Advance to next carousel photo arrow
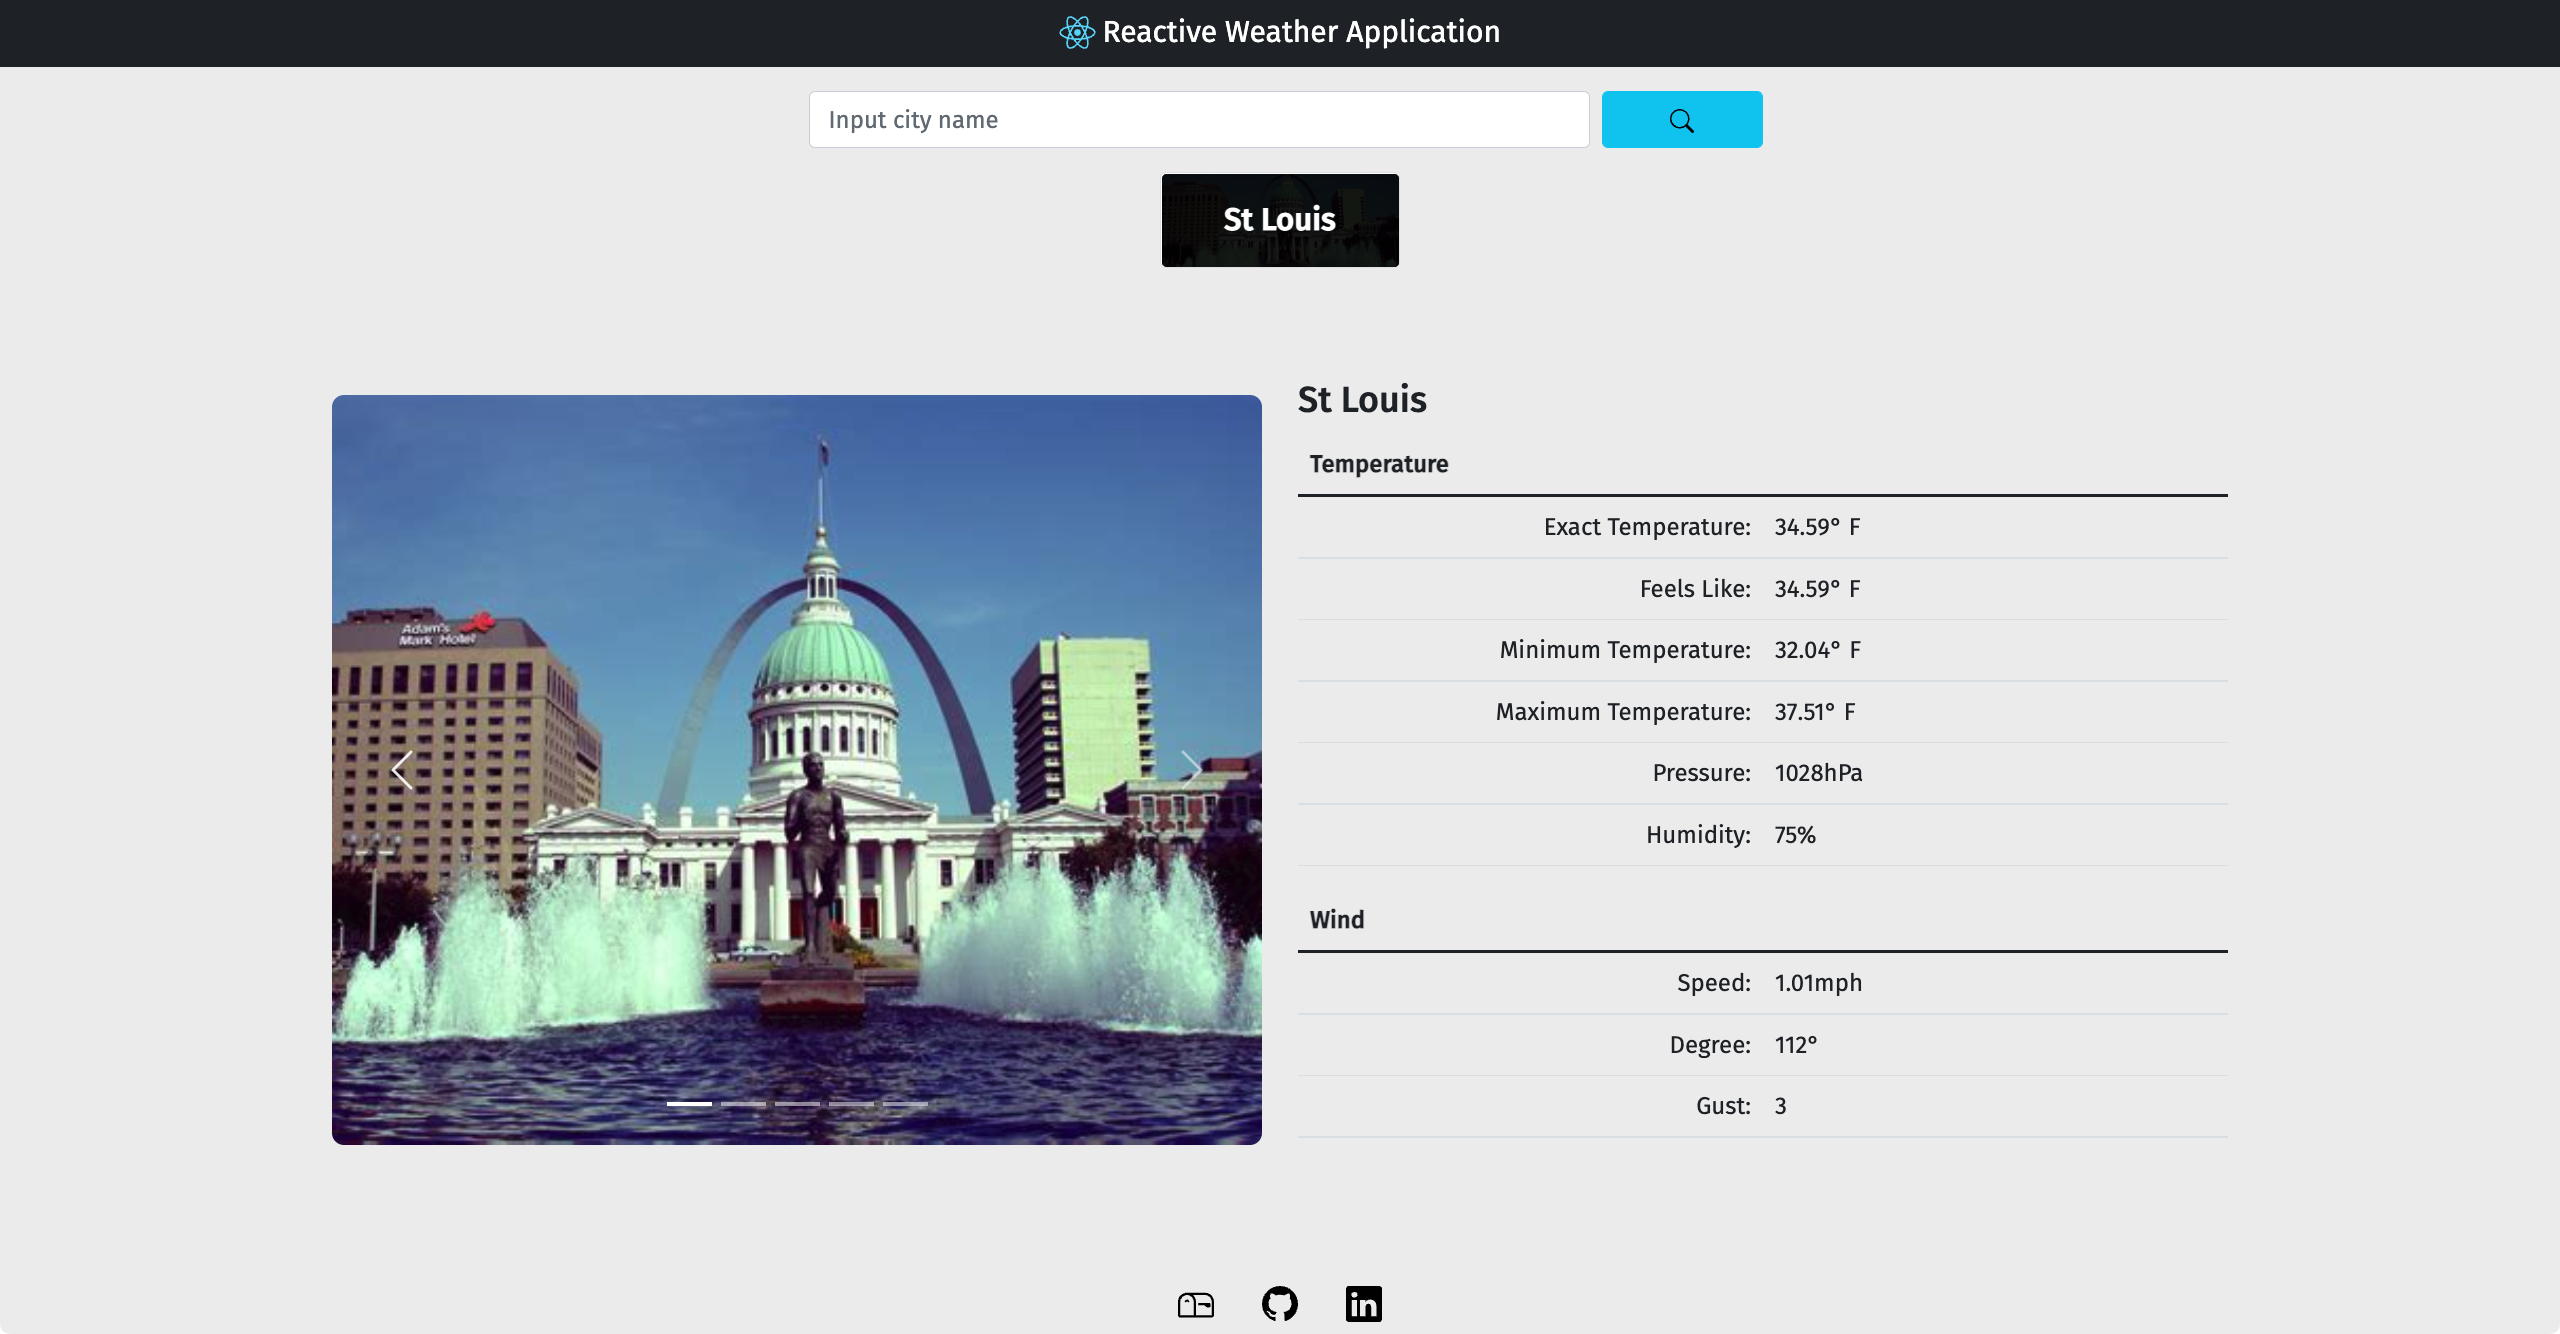The height and width of the screenshot is (1334, 2560). tap(1190, 770)
